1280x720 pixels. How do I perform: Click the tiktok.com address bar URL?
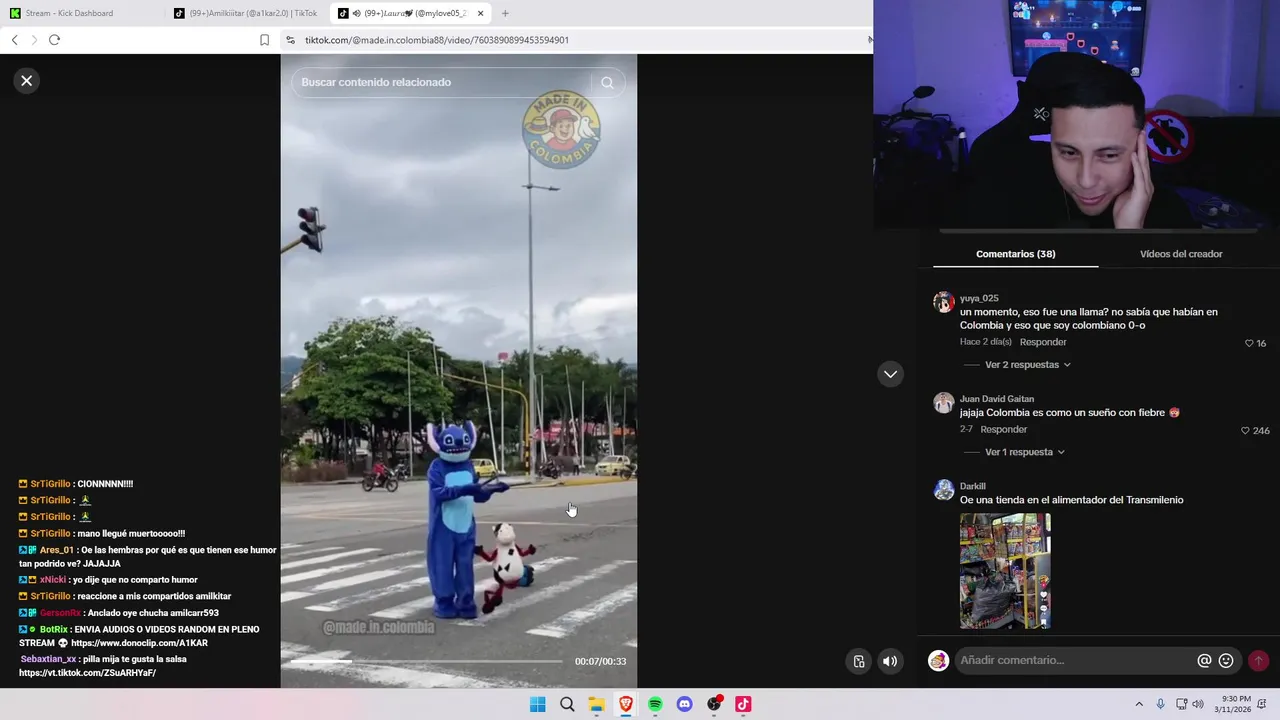coord(437,40)
